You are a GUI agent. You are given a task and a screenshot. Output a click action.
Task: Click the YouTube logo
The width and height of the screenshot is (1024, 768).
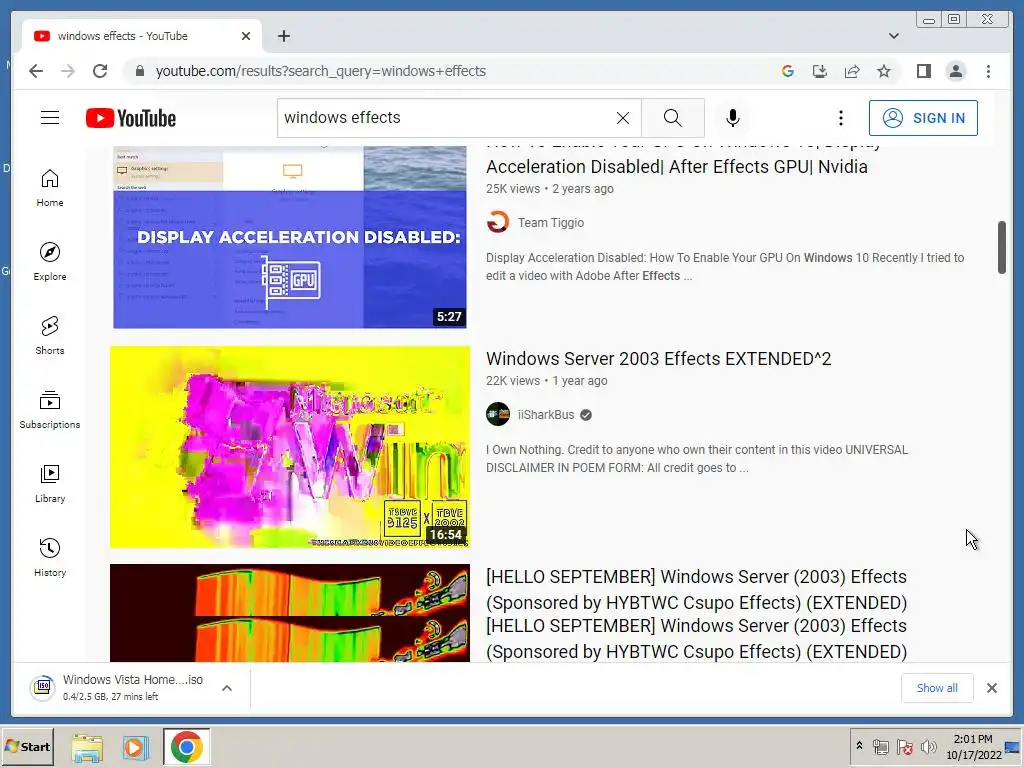click(131, 118)
